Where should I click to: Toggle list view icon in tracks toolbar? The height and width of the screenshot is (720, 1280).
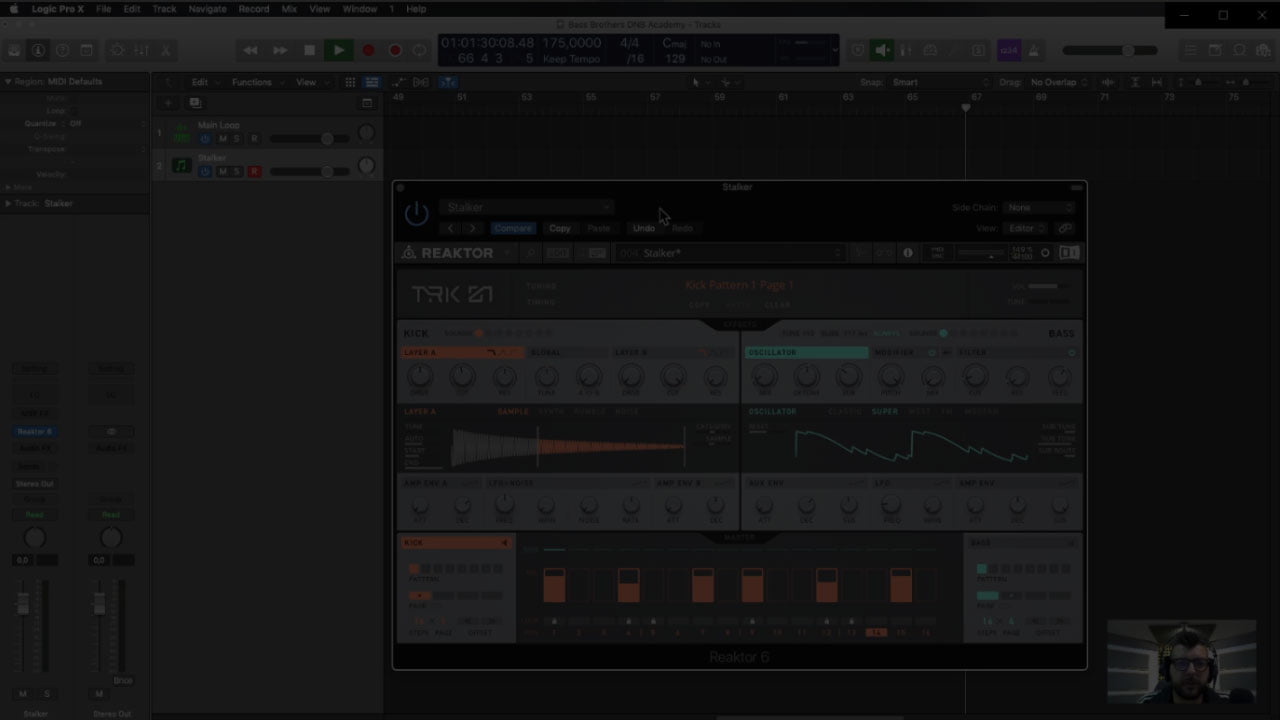click(x=372, y=82)
